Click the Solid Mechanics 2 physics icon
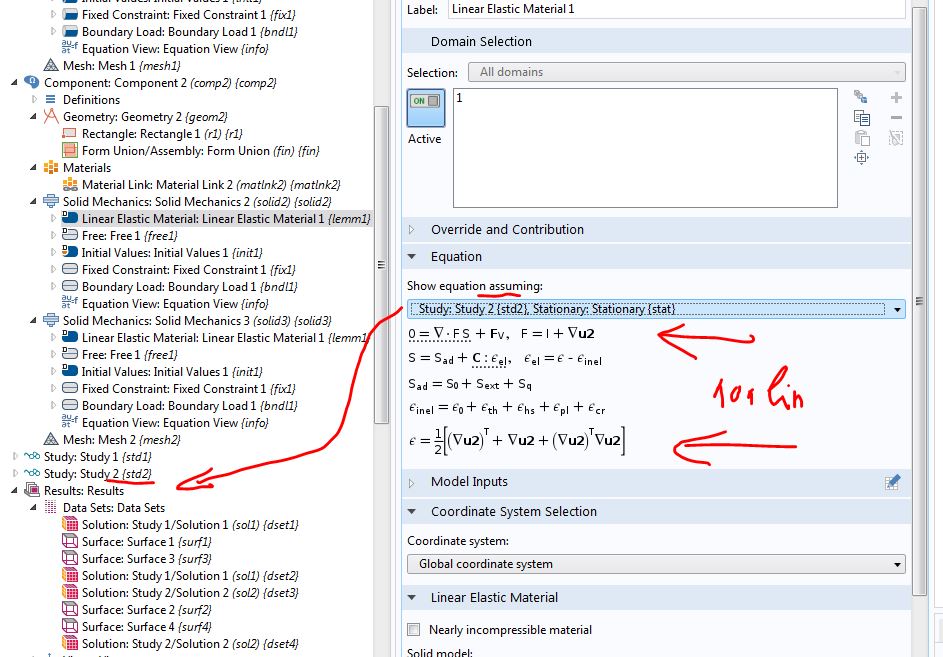Screen dimensions: 943x657 click(51, 202)
